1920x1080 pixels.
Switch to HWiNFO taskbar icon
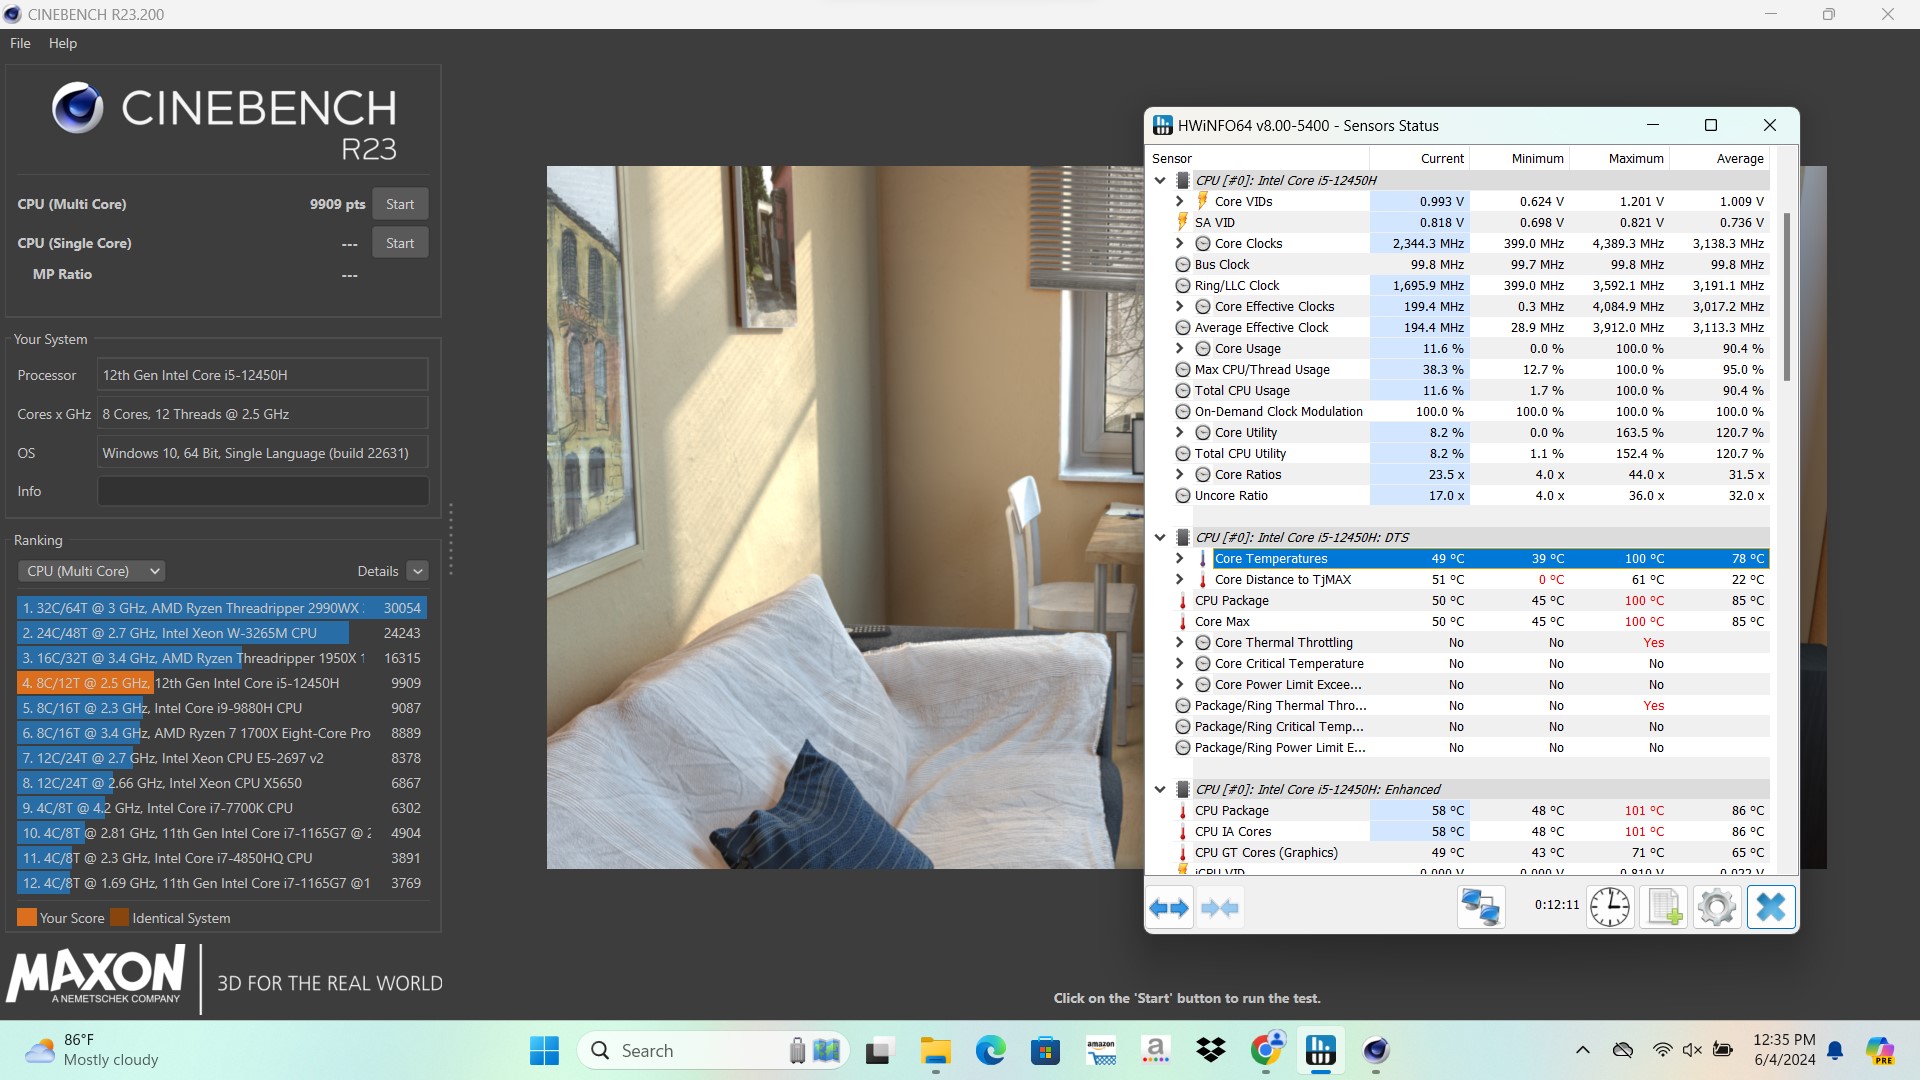1321,1050
